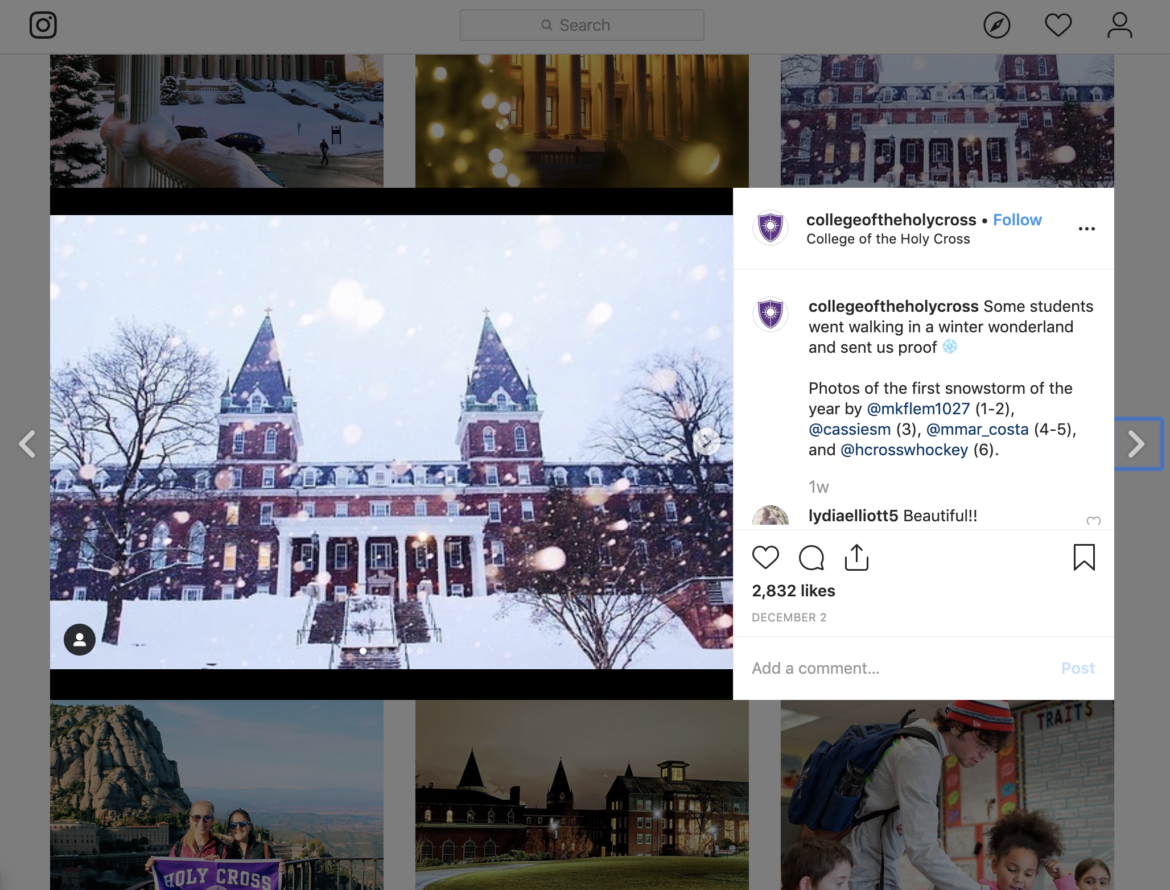The width and height of the screenshot is (1170, 890).
Task: Click the Instagram logo
Action: click(41, 25)
